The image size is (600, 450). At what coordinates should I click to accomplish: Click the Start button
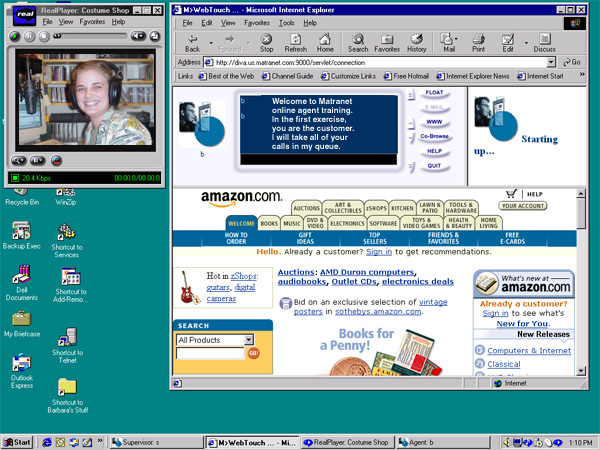pyautogui.click(x=17, y=442)
